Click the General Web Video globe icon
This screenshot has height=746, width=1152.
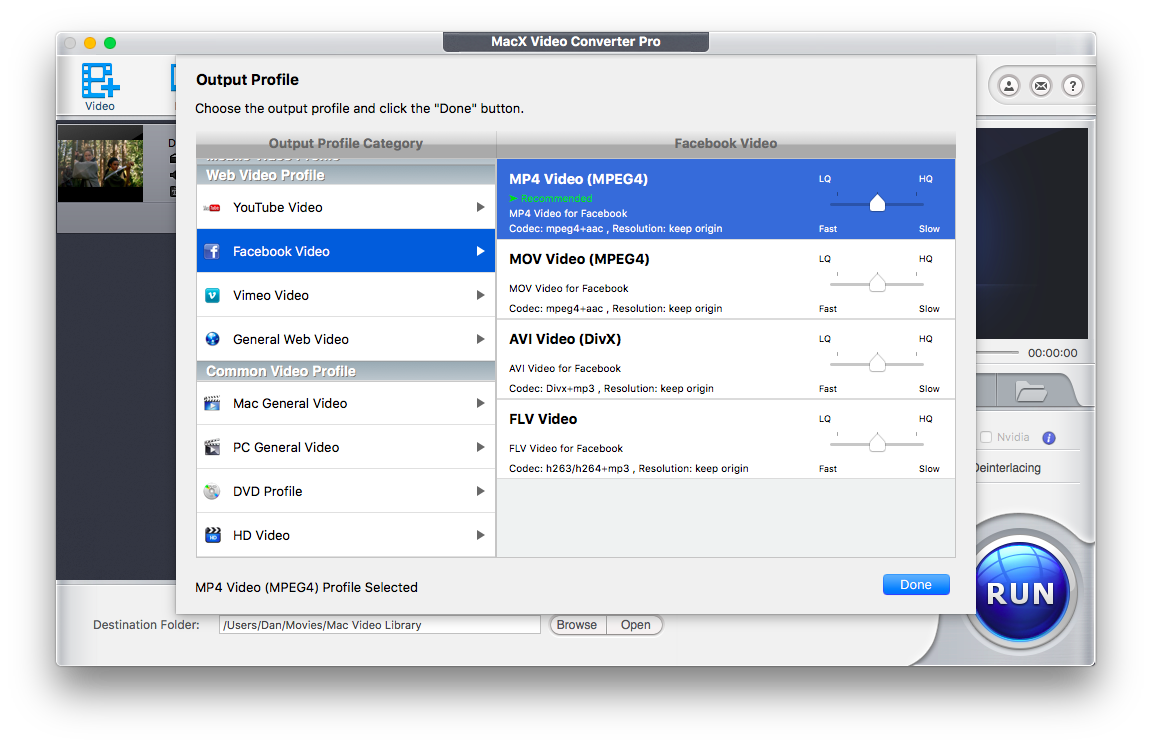click(x=212, y=339)
